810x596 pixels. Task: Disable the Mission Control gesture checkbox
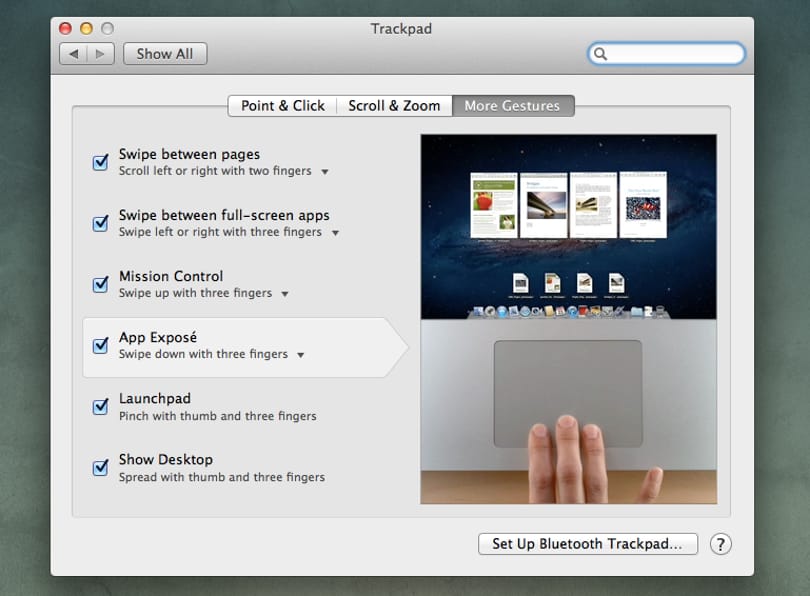(x=100, y=284)
